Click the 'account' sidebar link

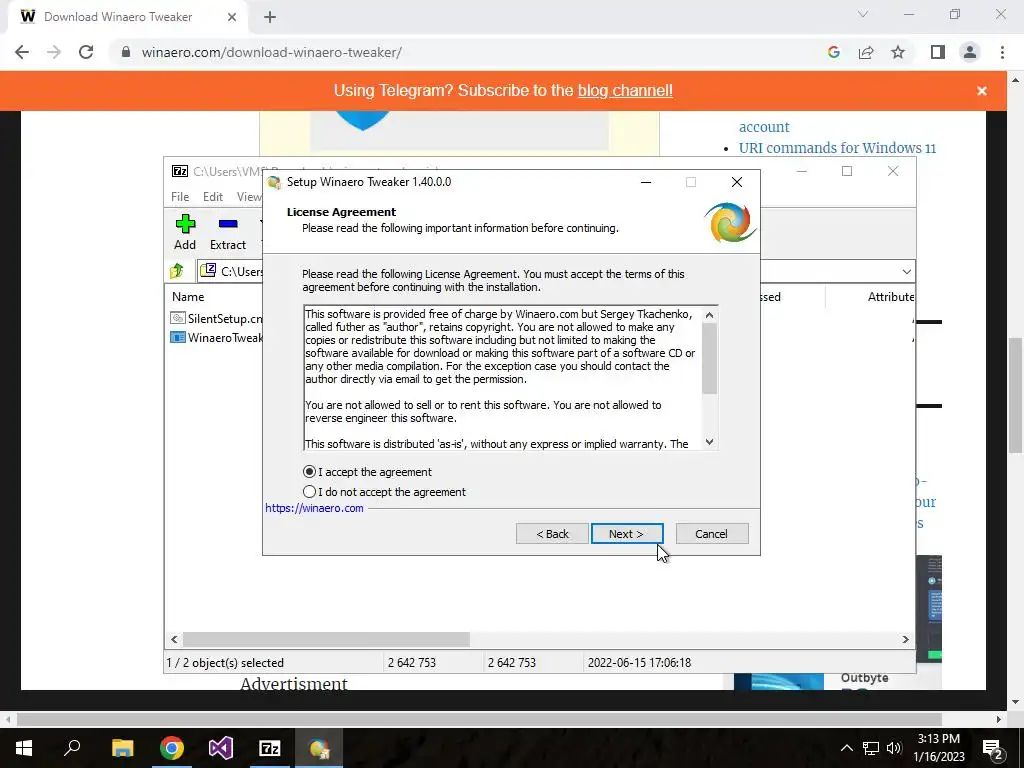tap(764, 127)
